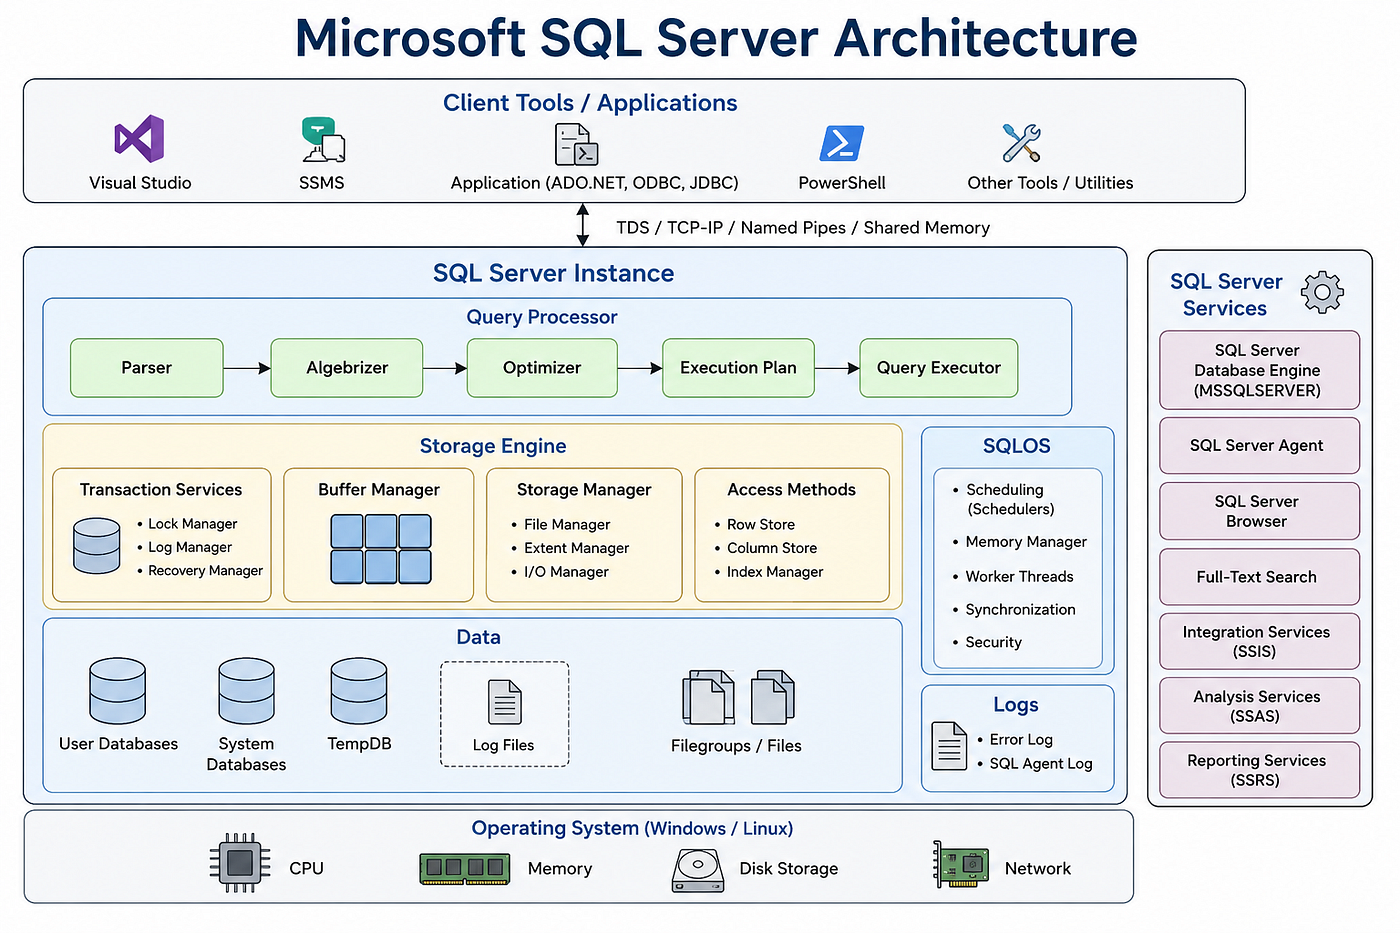Click the Worker Threads bullet
Image resolution: width=1400 pixels, height=933 pixels.
[1013, 577]
